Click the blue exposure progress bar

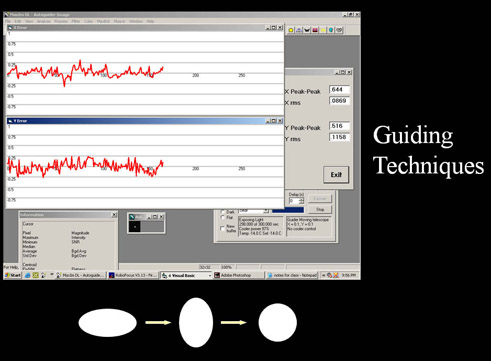[288, 210]
